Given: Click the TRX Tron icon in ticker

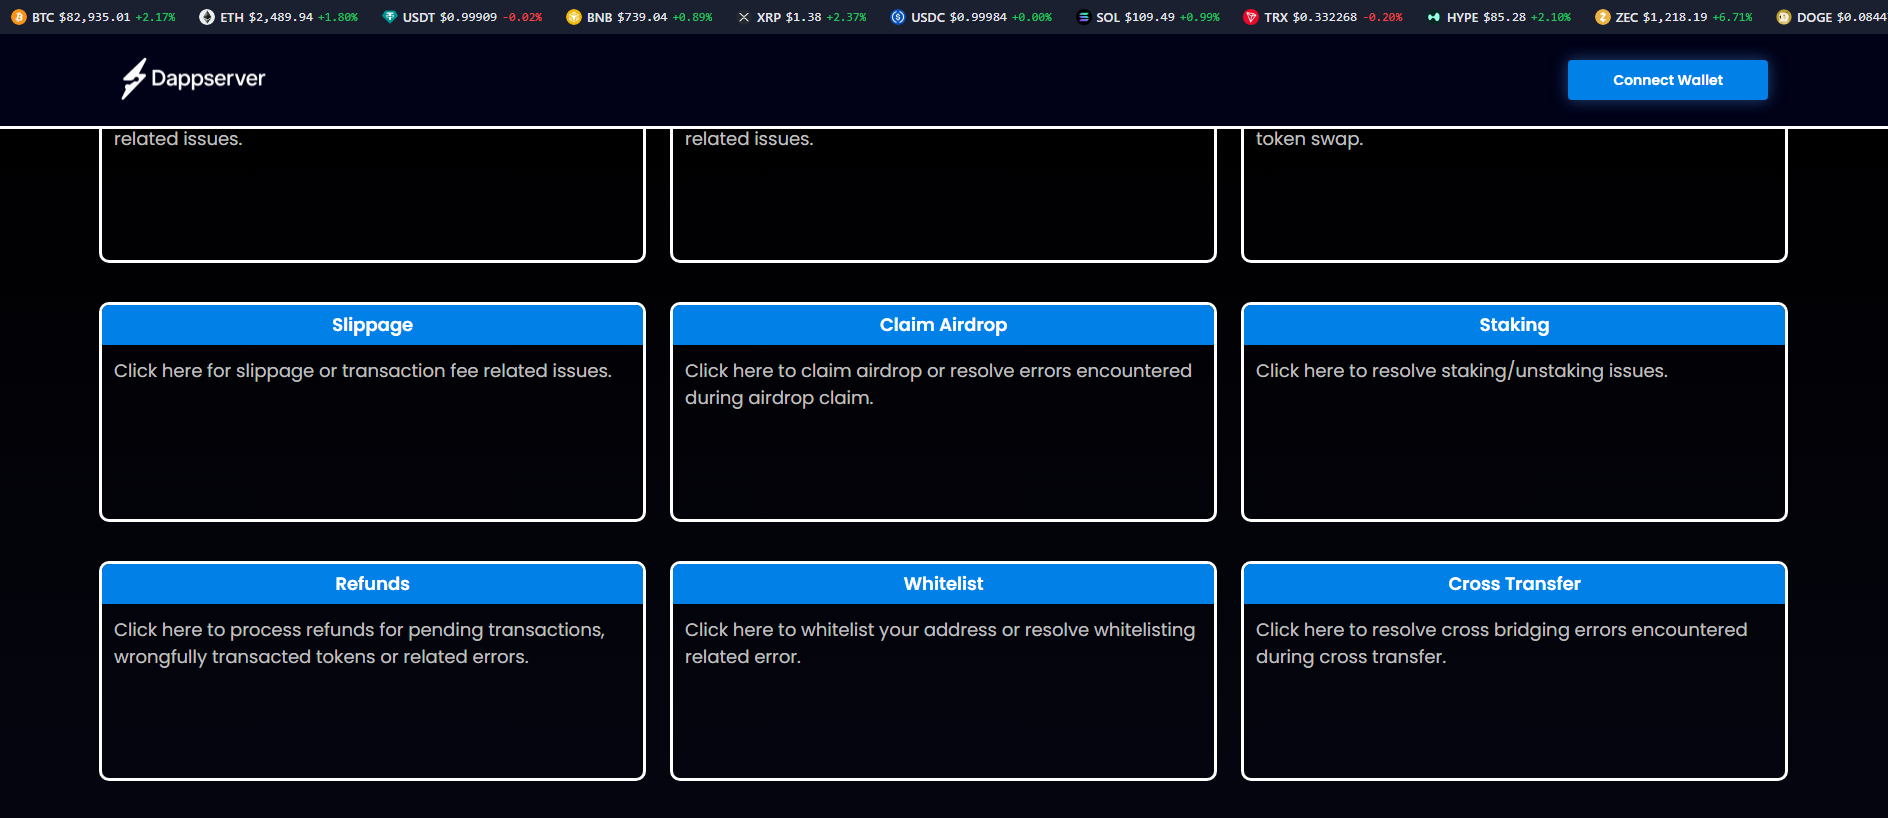Looking at the screenshot, I should click(x=1251, y=17).
